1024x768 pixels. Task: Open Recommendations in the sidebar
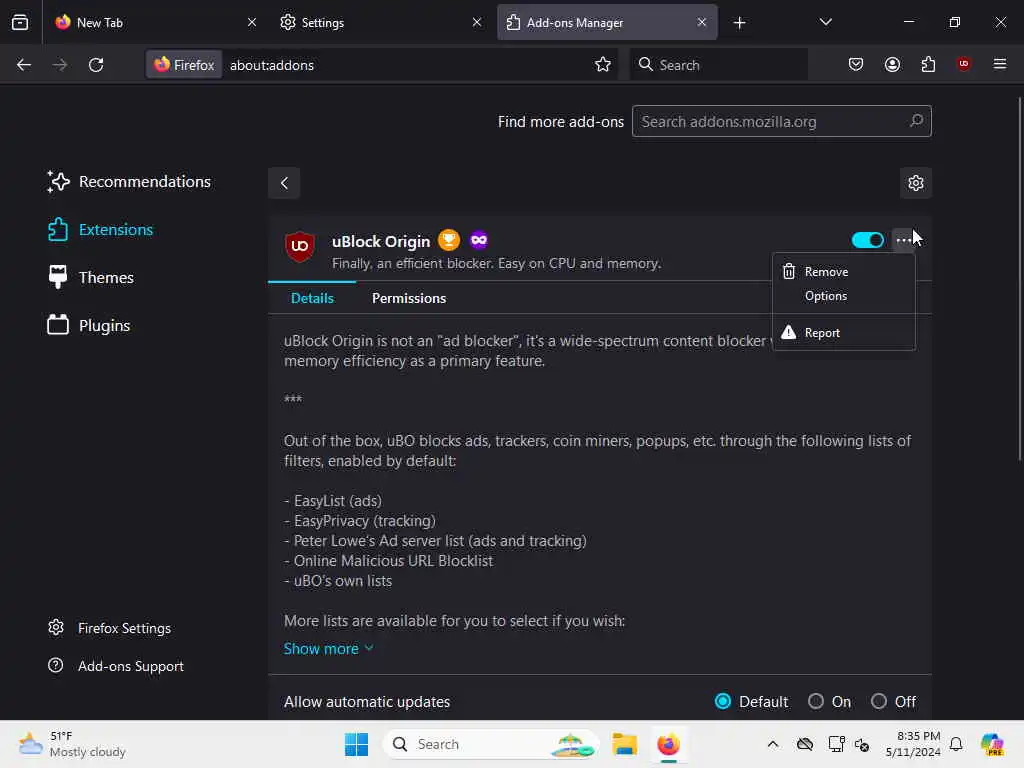pos(129,182)
